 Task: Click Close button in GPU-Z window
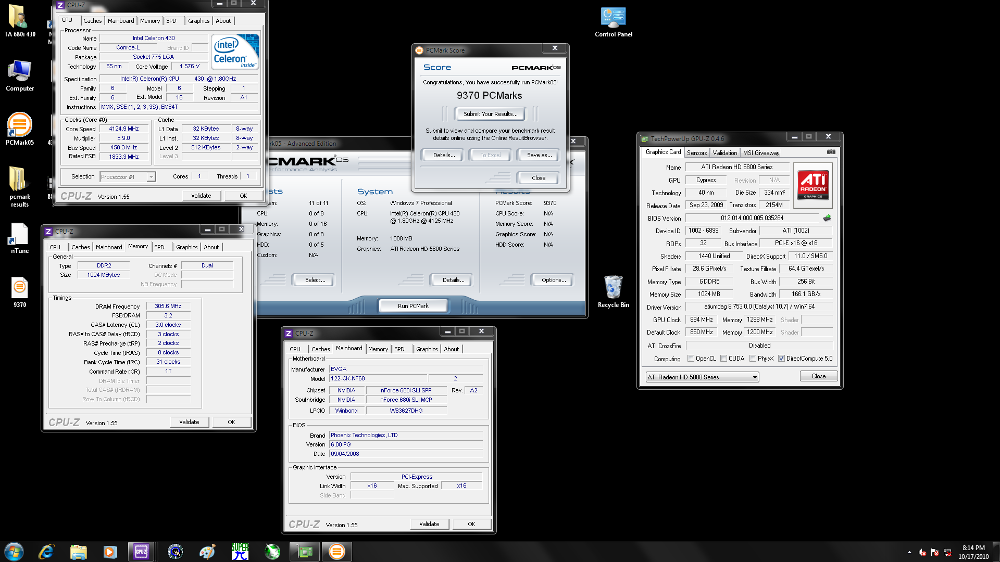pos(819,376)
